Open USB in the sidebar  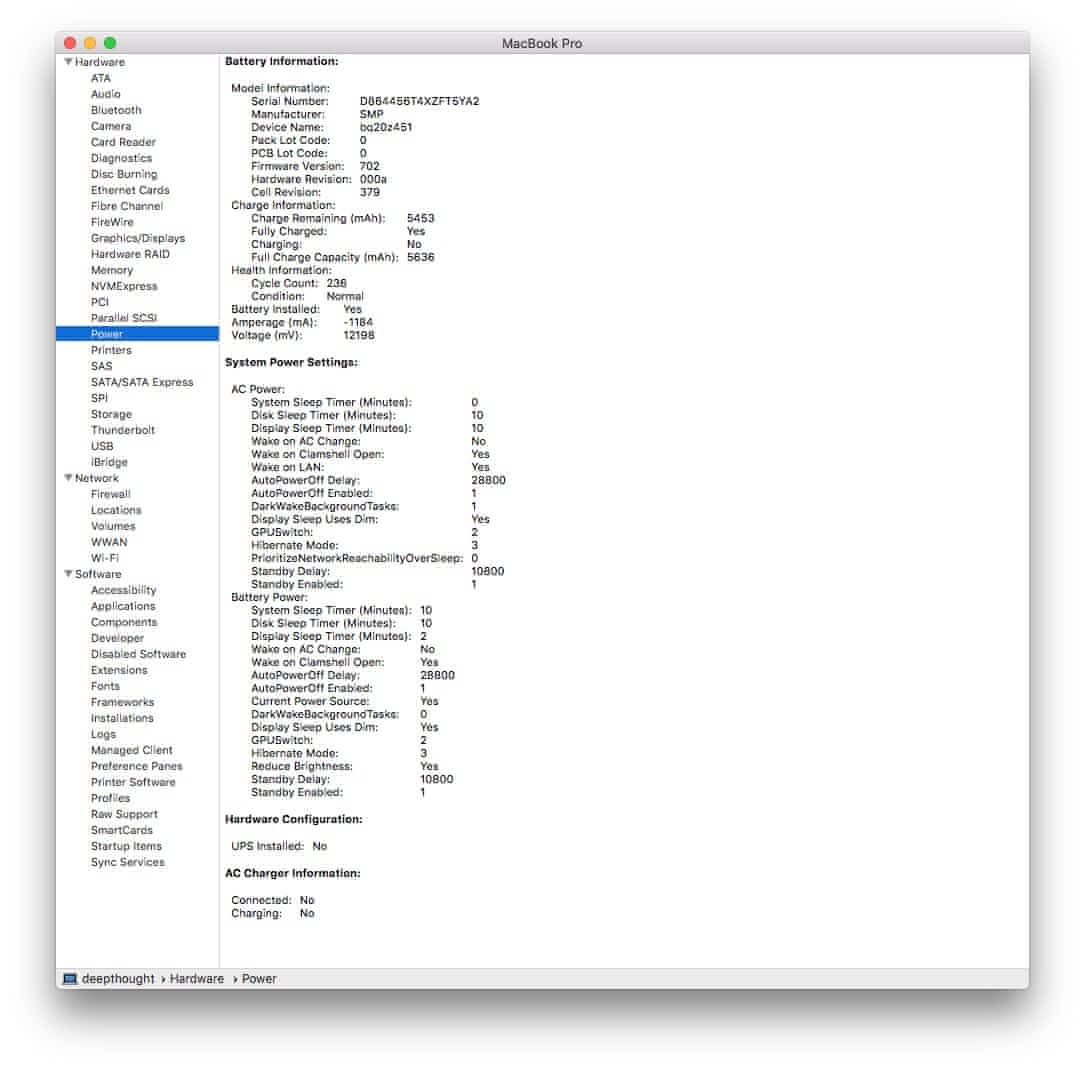click(102, 446)
